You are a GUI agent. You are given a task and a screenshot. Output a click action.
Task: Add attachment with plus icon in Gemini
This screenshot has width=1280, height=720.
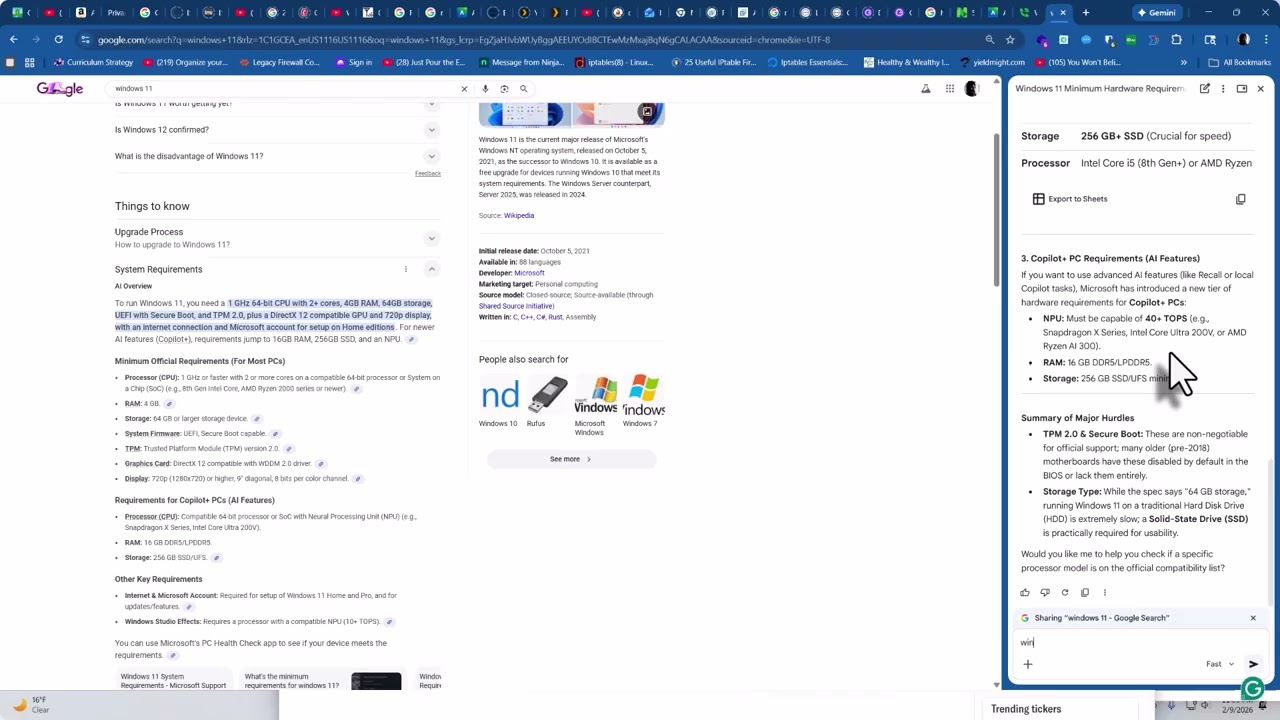point(1027,664)
